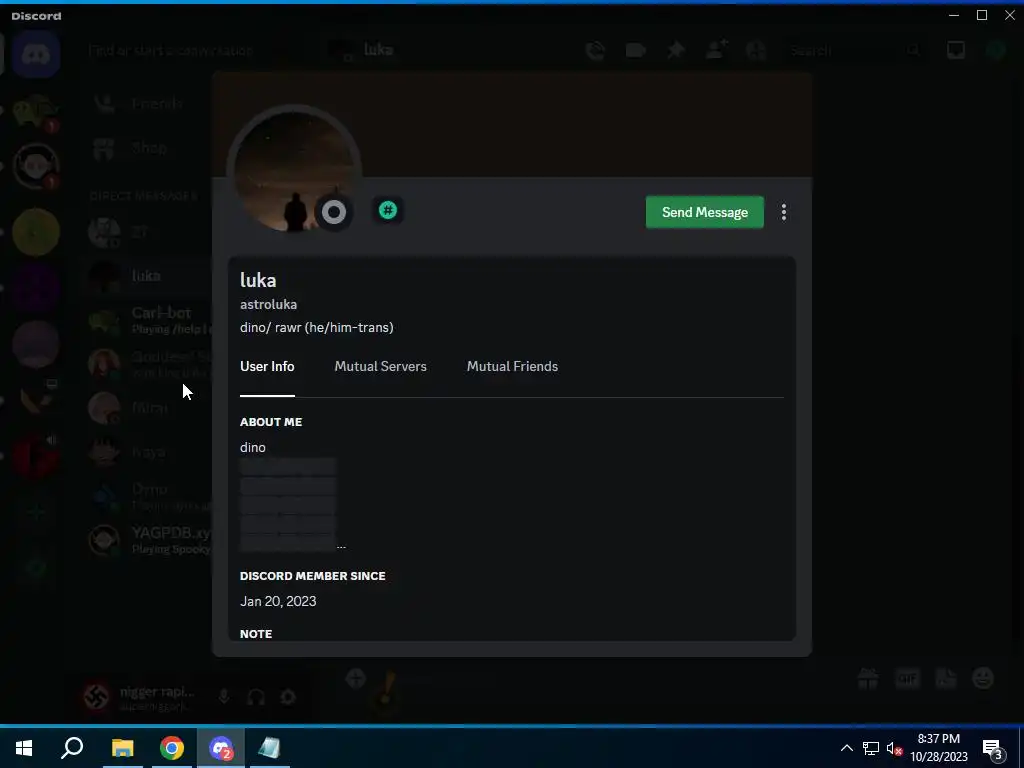Click the ABOUT ME heading
The height and width of the screenshot is (768, 1024).
point(271,422)
